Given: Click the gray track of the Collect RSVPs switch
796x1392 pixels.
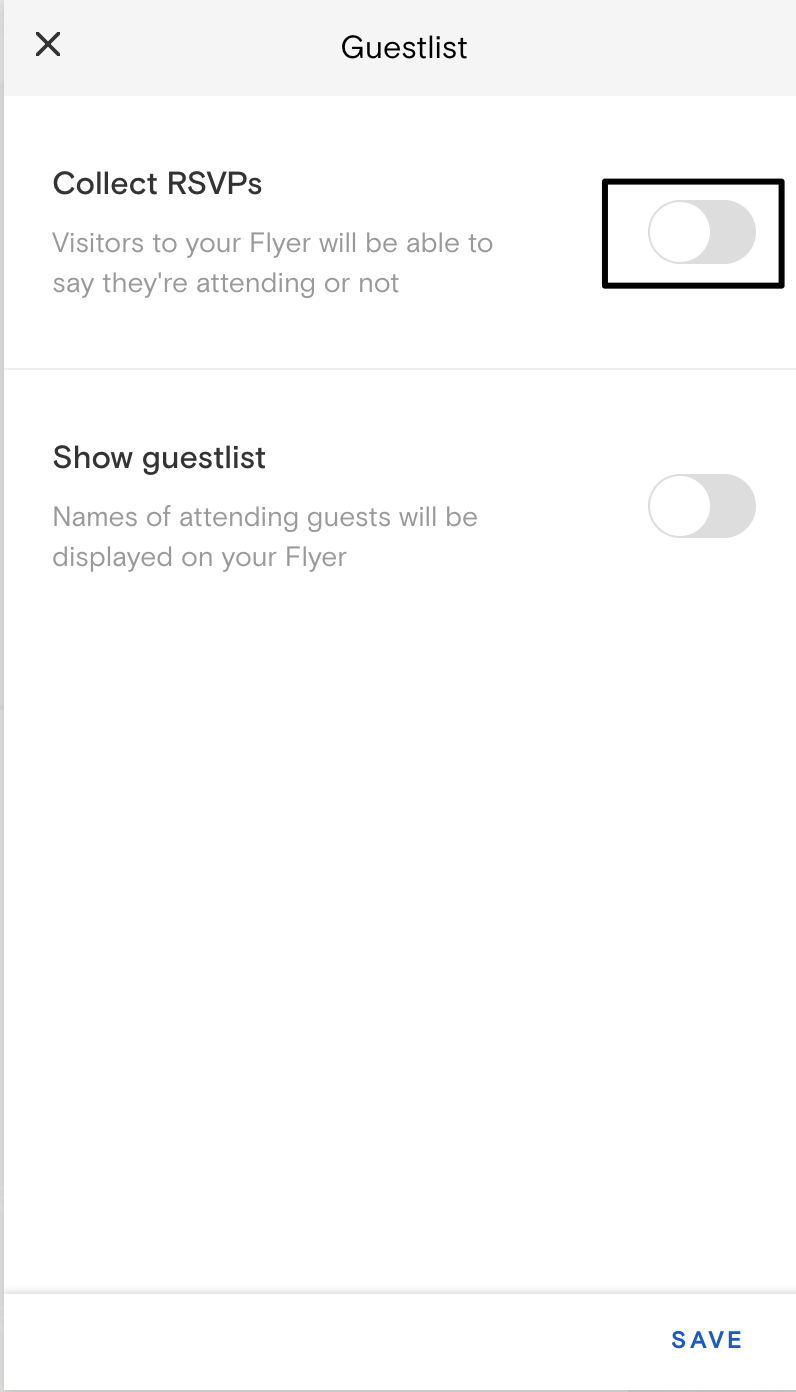Looking at the screenshot, I should pyautogui.click(x=734, y=232).
